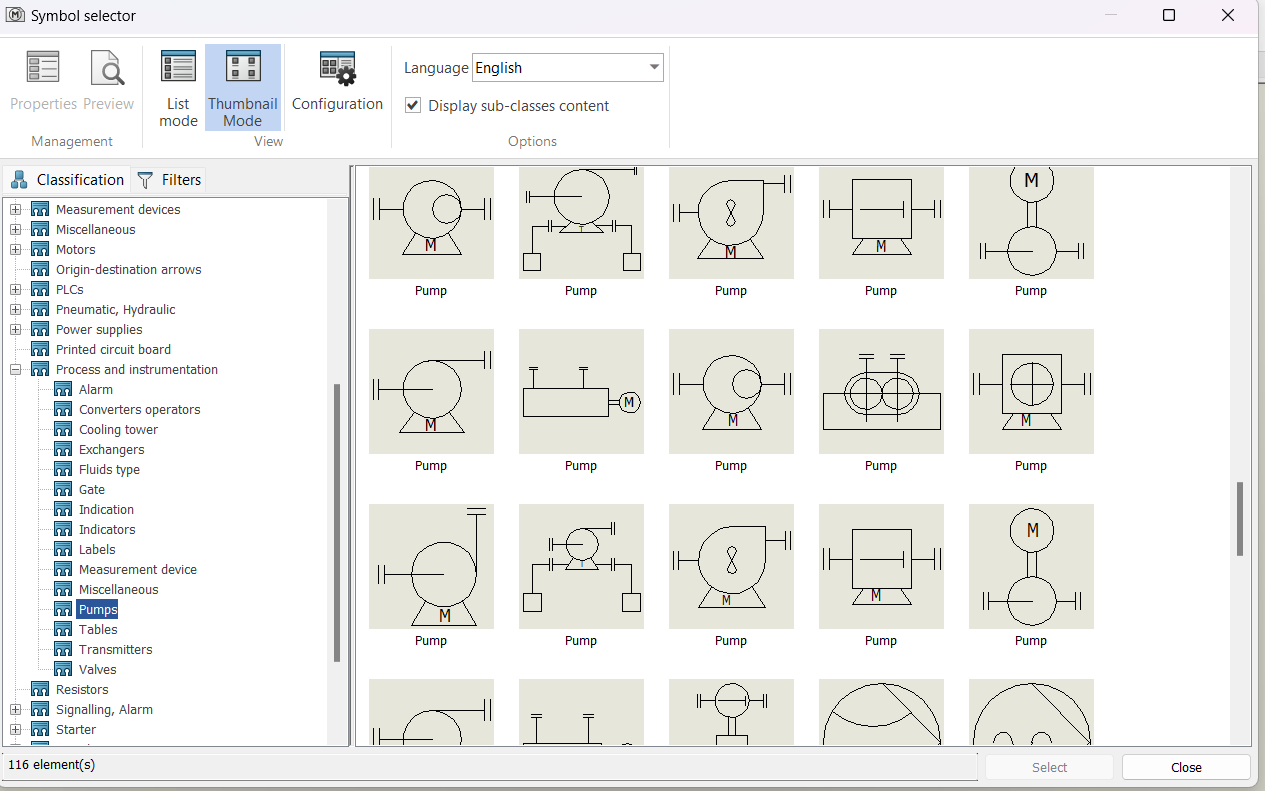Click the Cooling tower class icon
The image size is (1265, 791).
click(63, 429)
